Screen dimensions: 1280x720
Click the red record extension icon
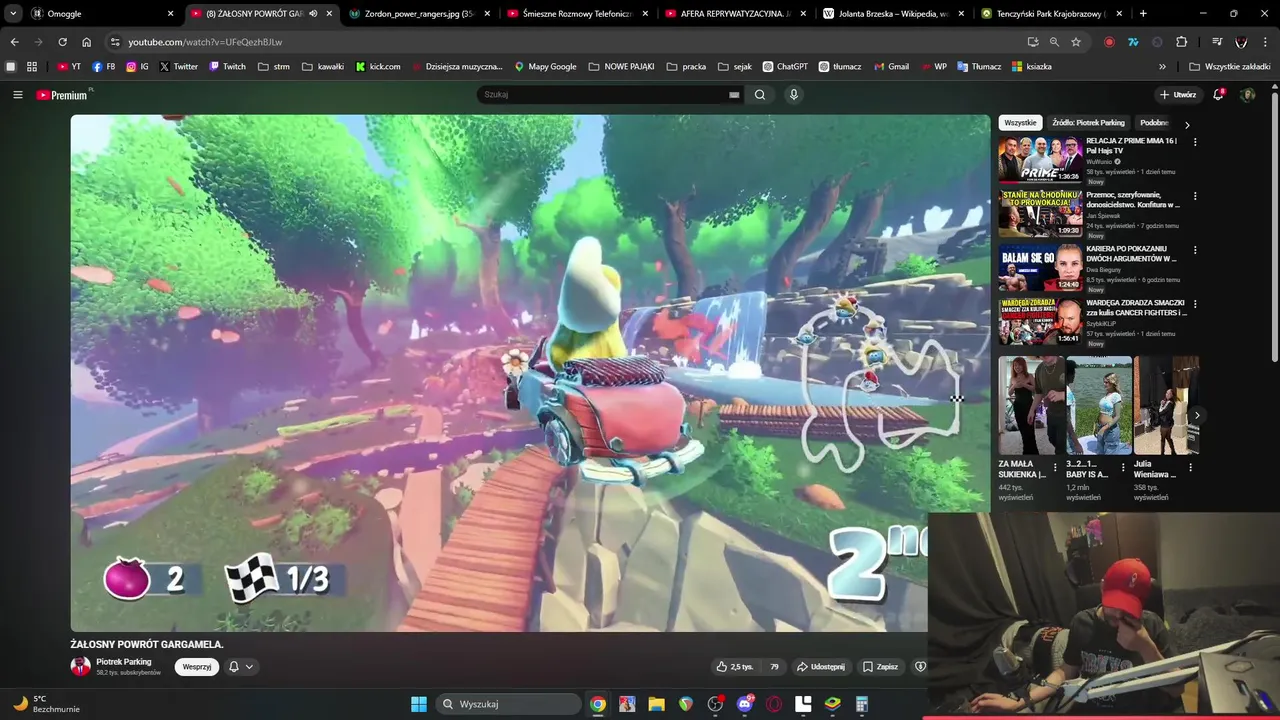point(1109,42)
